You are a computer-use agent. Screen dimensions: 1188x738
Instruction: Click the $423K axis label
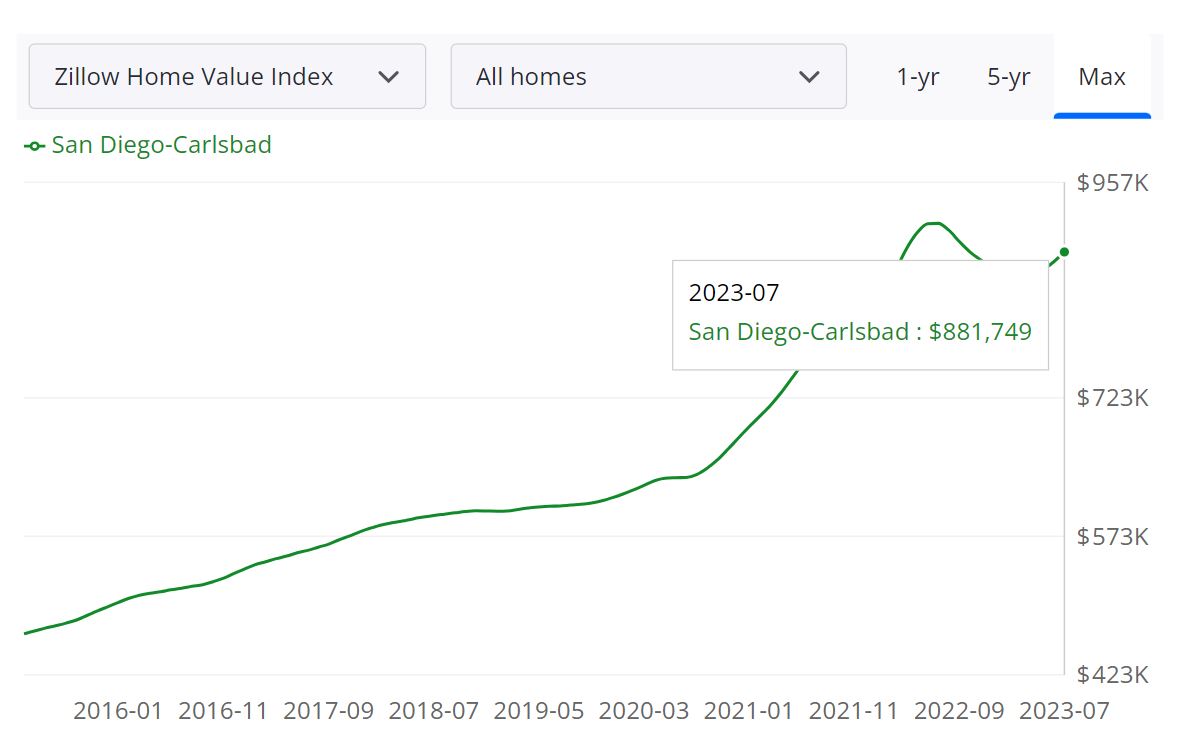point(1111,675)
